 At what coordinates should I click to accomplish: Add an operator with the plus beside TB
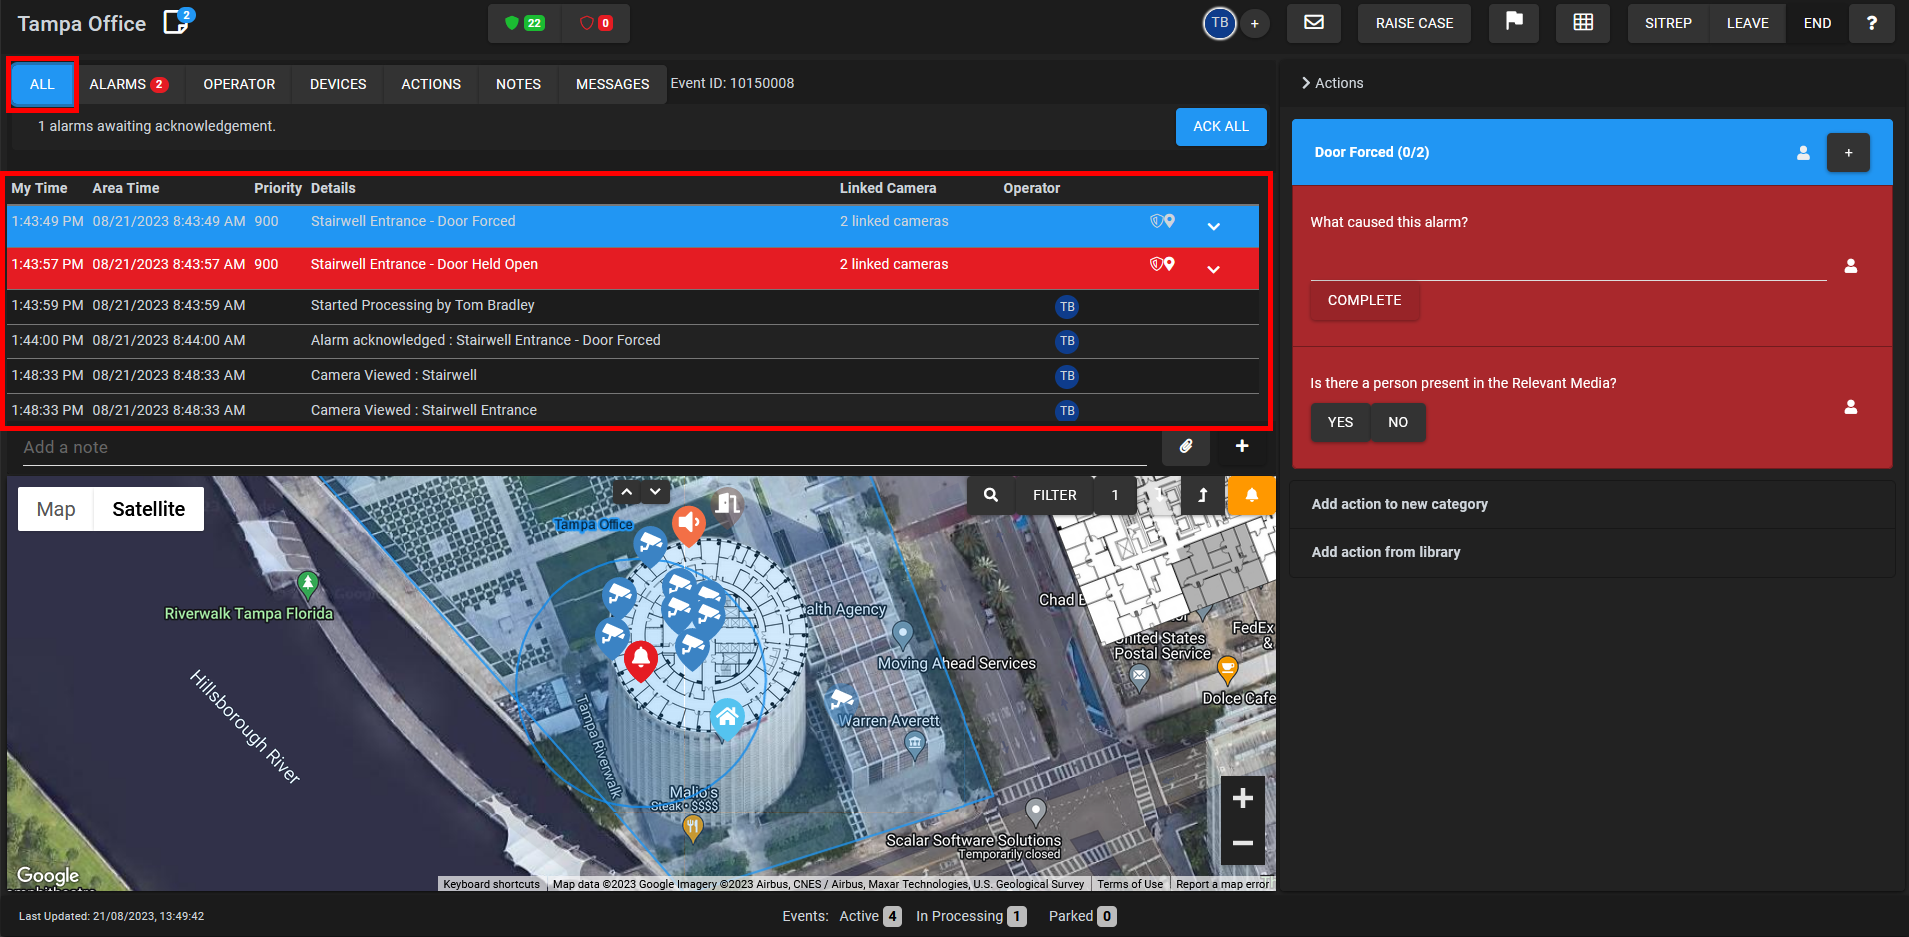click(1255, 24)
